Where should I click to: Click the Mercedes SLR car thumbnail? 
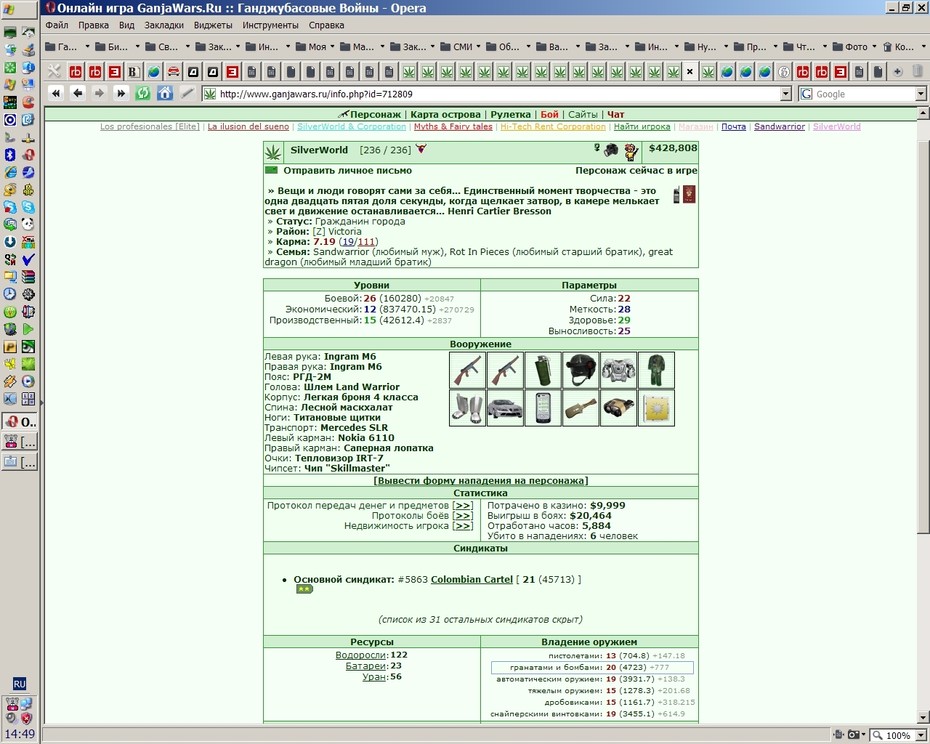(x=505, y=408)
